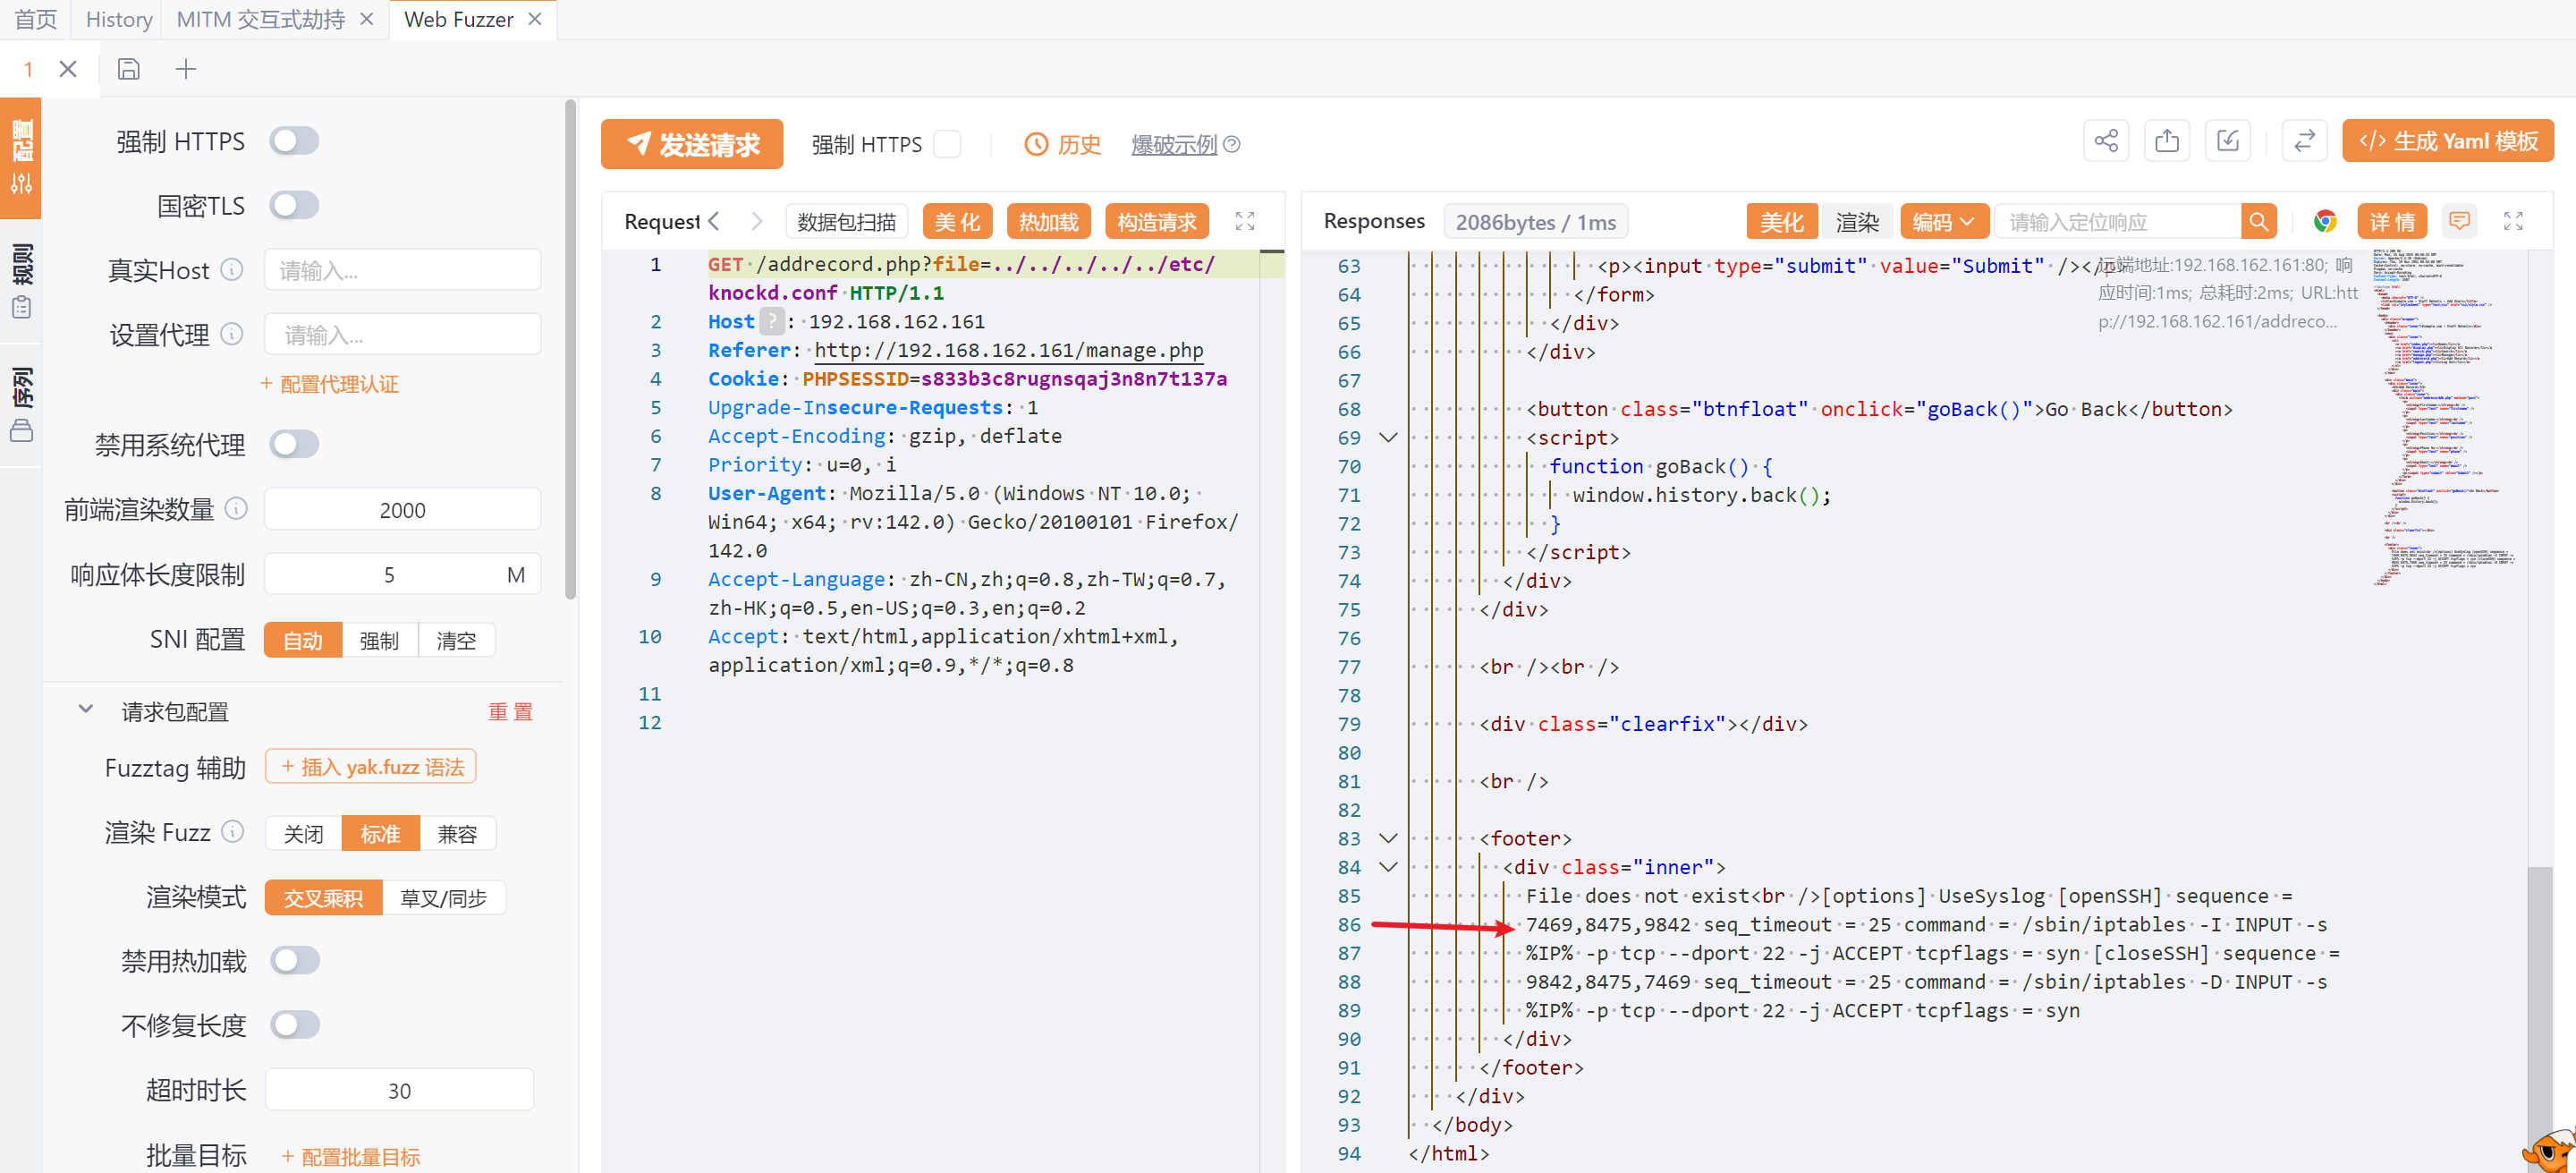Screen dimensions: 2576x1173
Task: Check the 强制 HTTPS checkbox near send button
Action: 946,144
